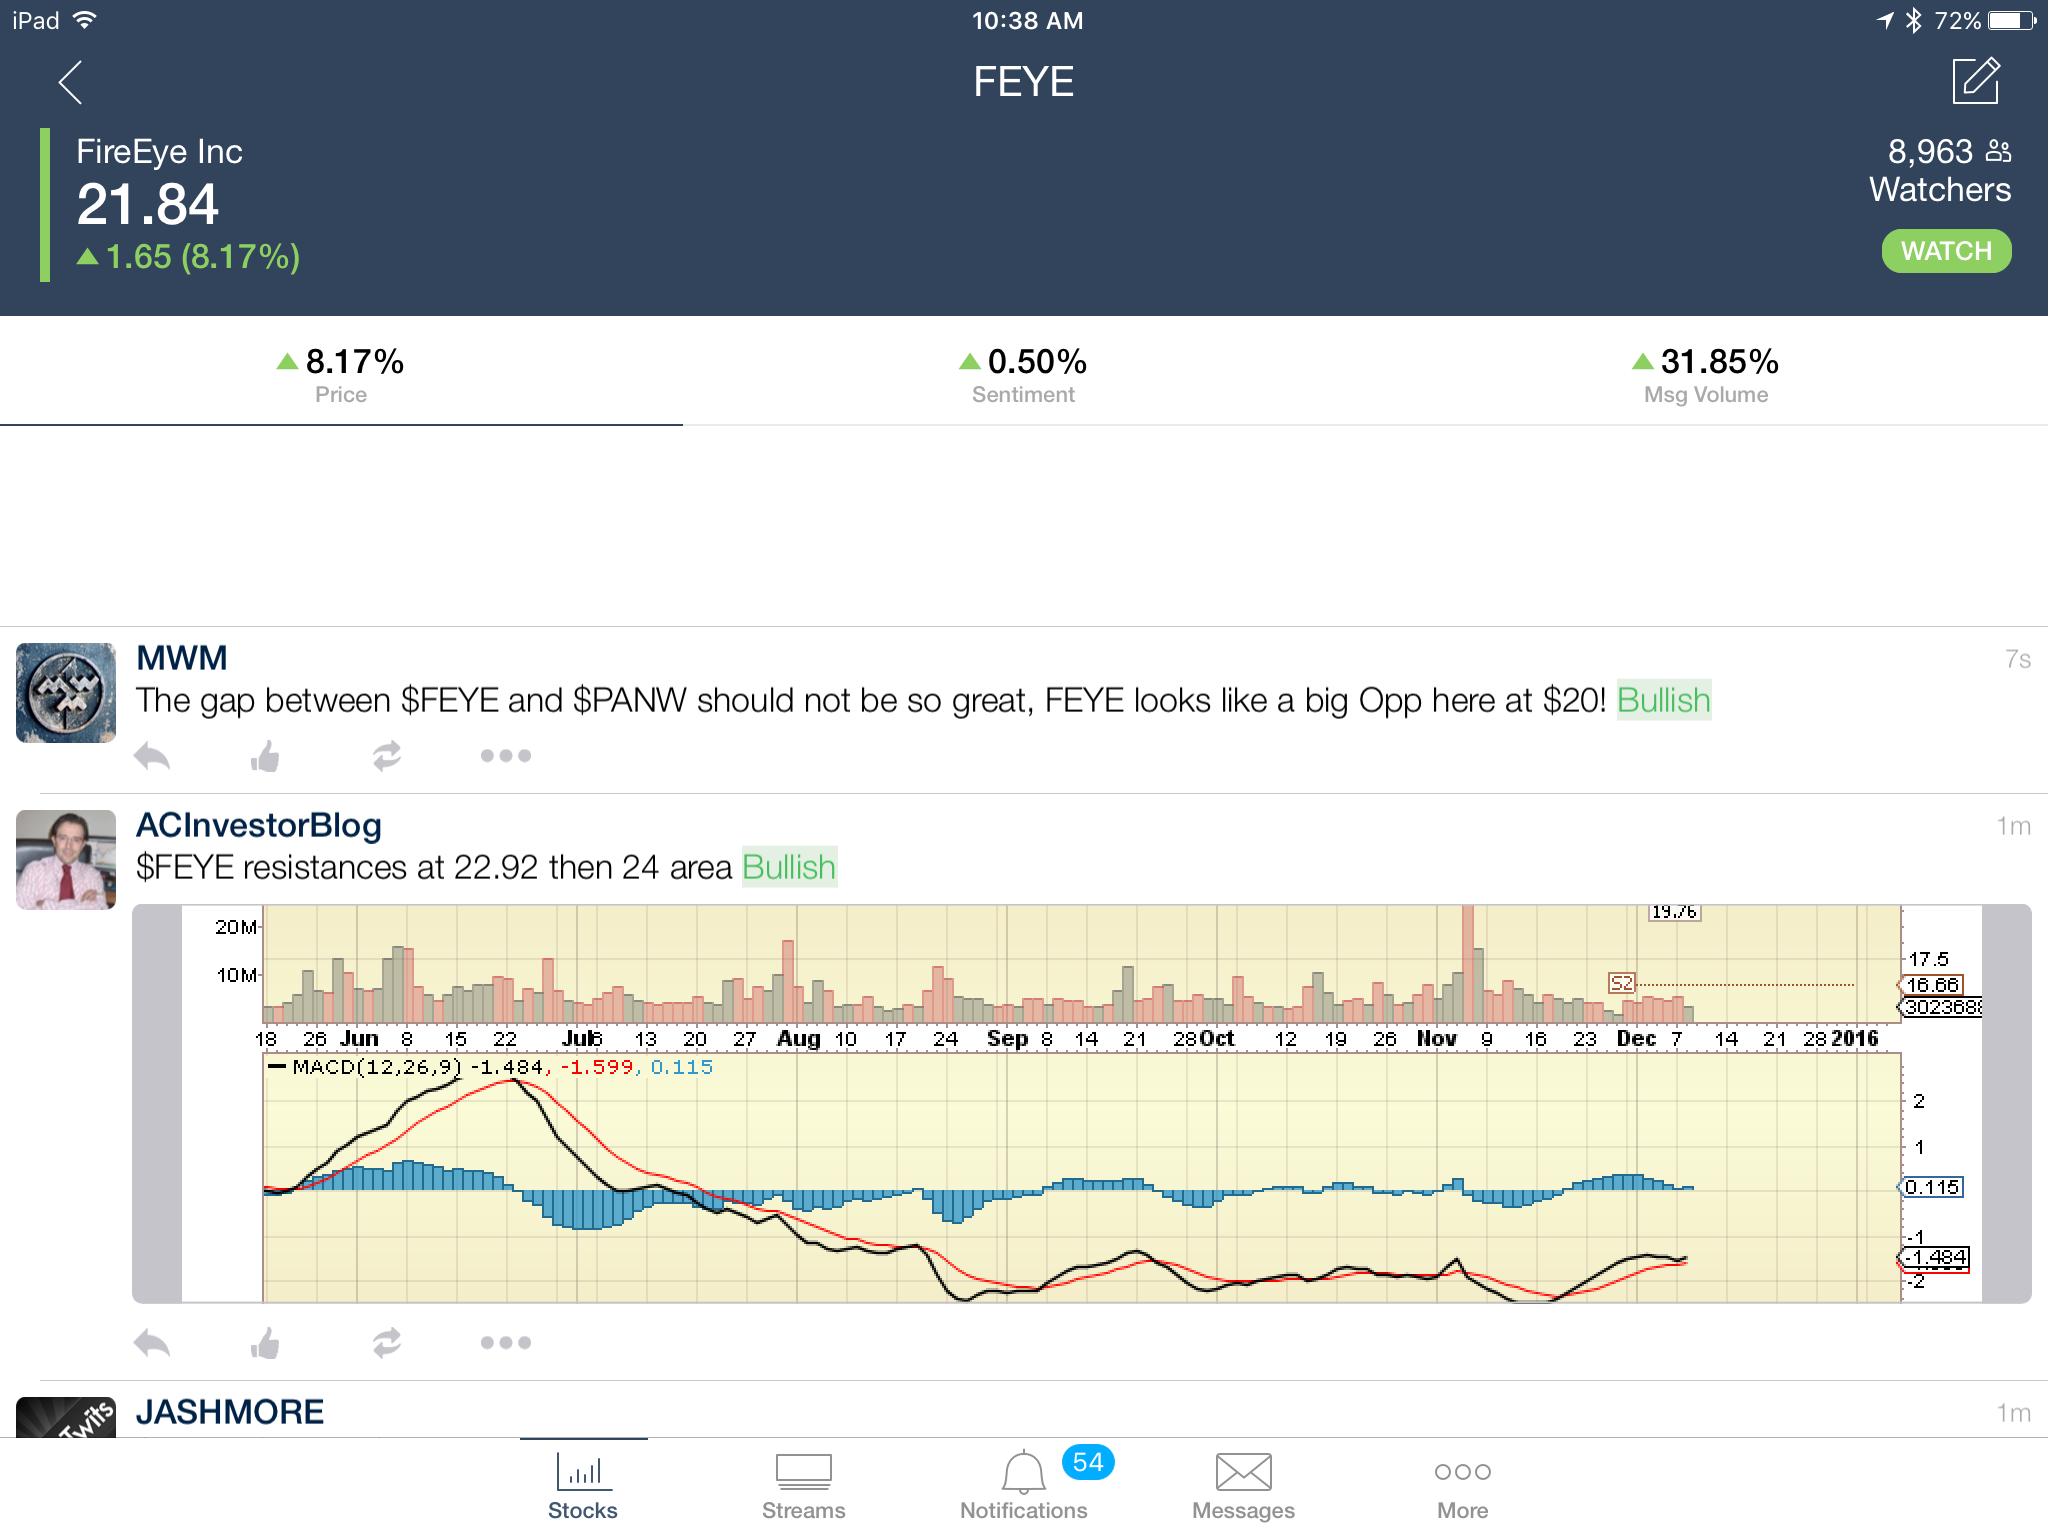The height and width of the screenshot is (1536, 2048).
Task: Tap the Wi-Fi icon in status bar
Action: tap(86, 20)
